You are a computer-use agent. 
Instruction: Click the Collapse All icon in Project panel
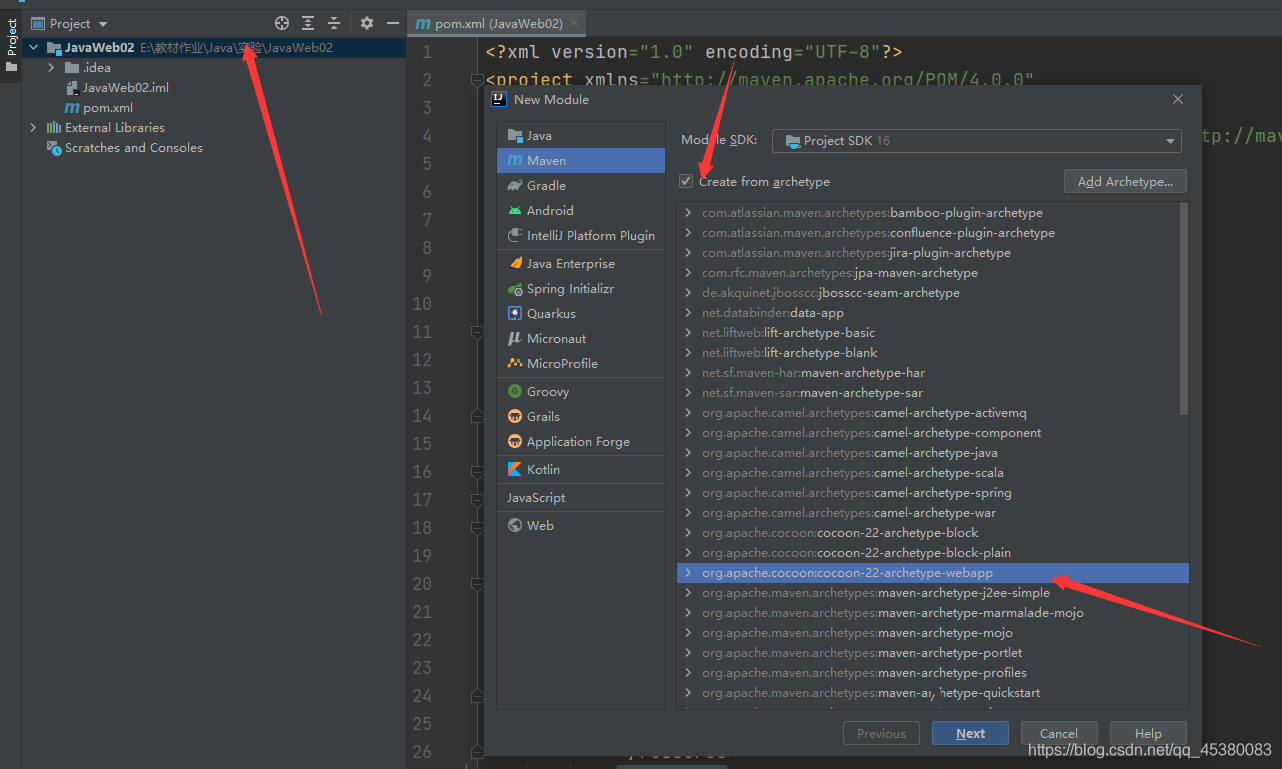point(334,23)
